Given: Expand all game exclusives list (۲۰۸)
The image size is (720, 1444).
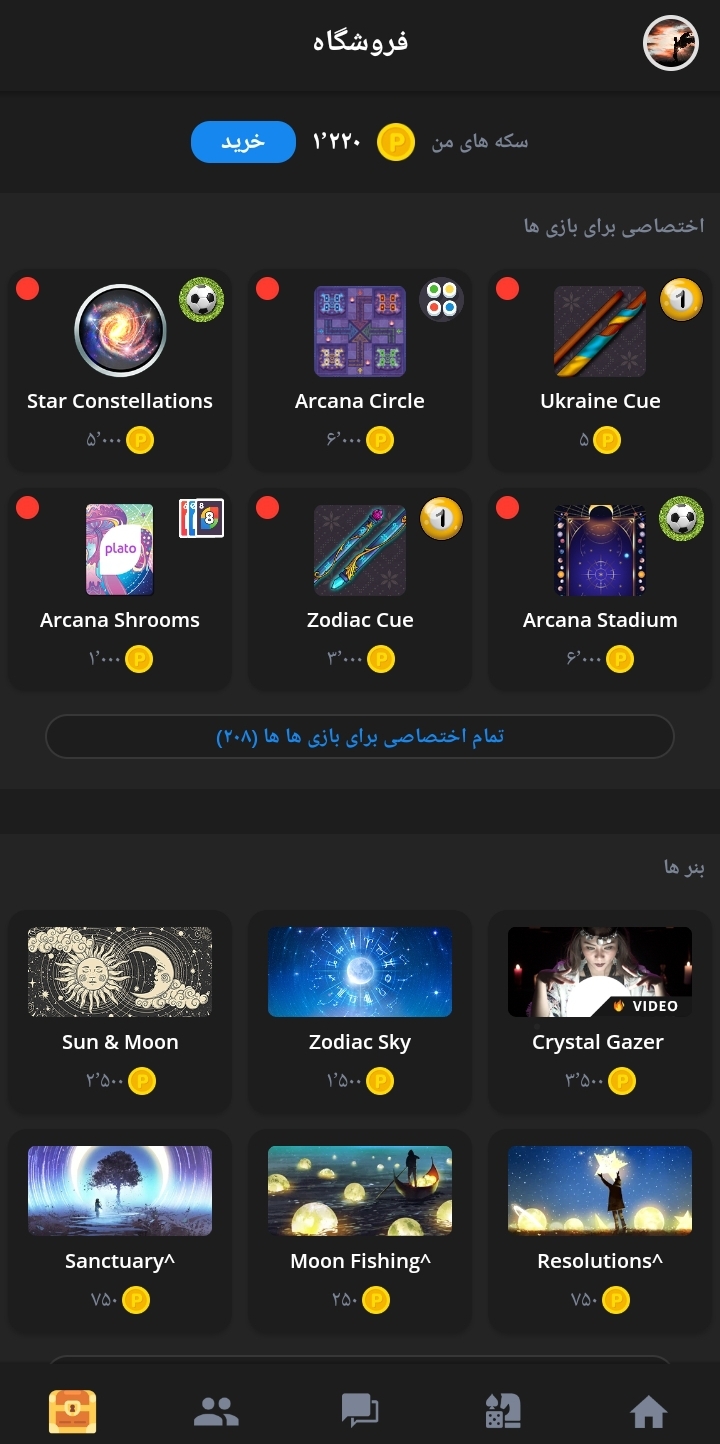Looking at the screenshot, I should point(360,737).
